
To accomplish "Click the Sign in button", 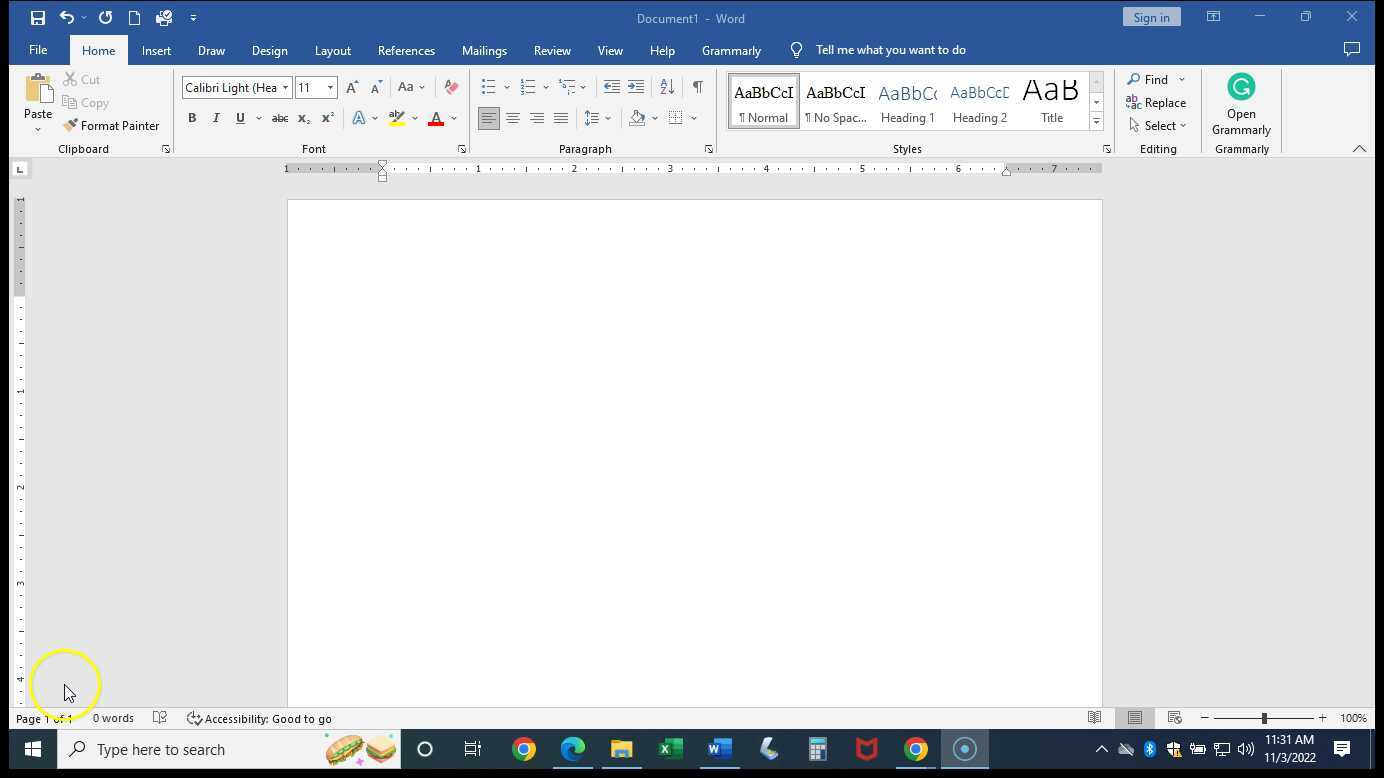I will click(1151, 17).
